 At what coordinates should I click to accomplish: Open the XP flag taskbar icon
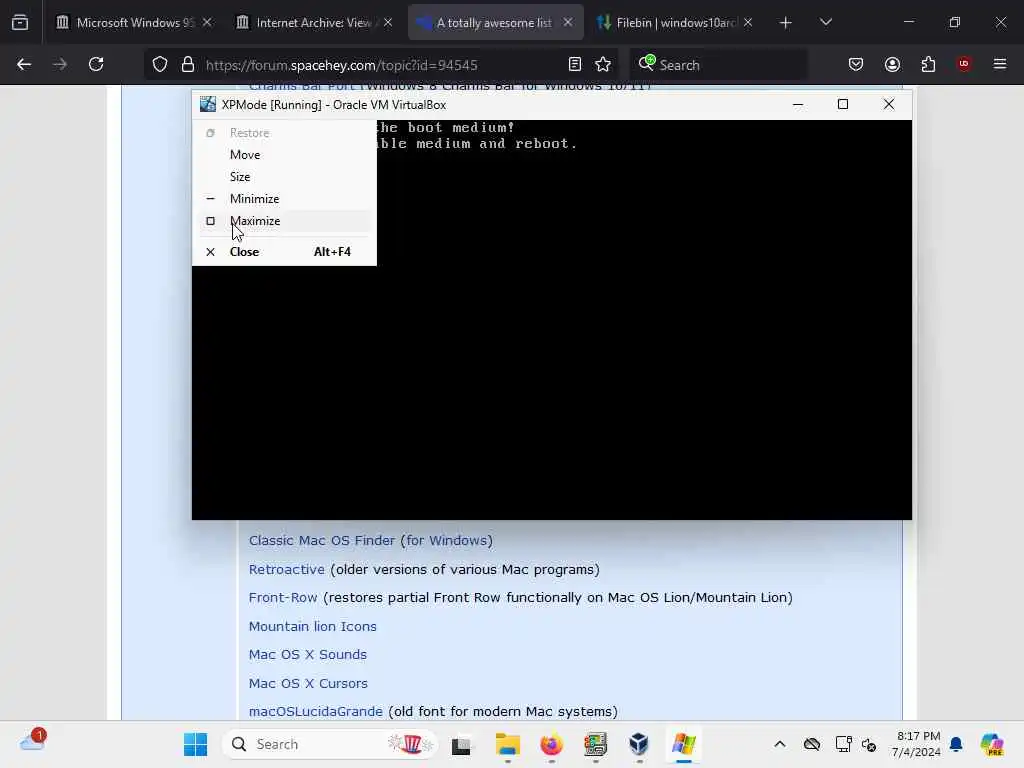point(683,744)
